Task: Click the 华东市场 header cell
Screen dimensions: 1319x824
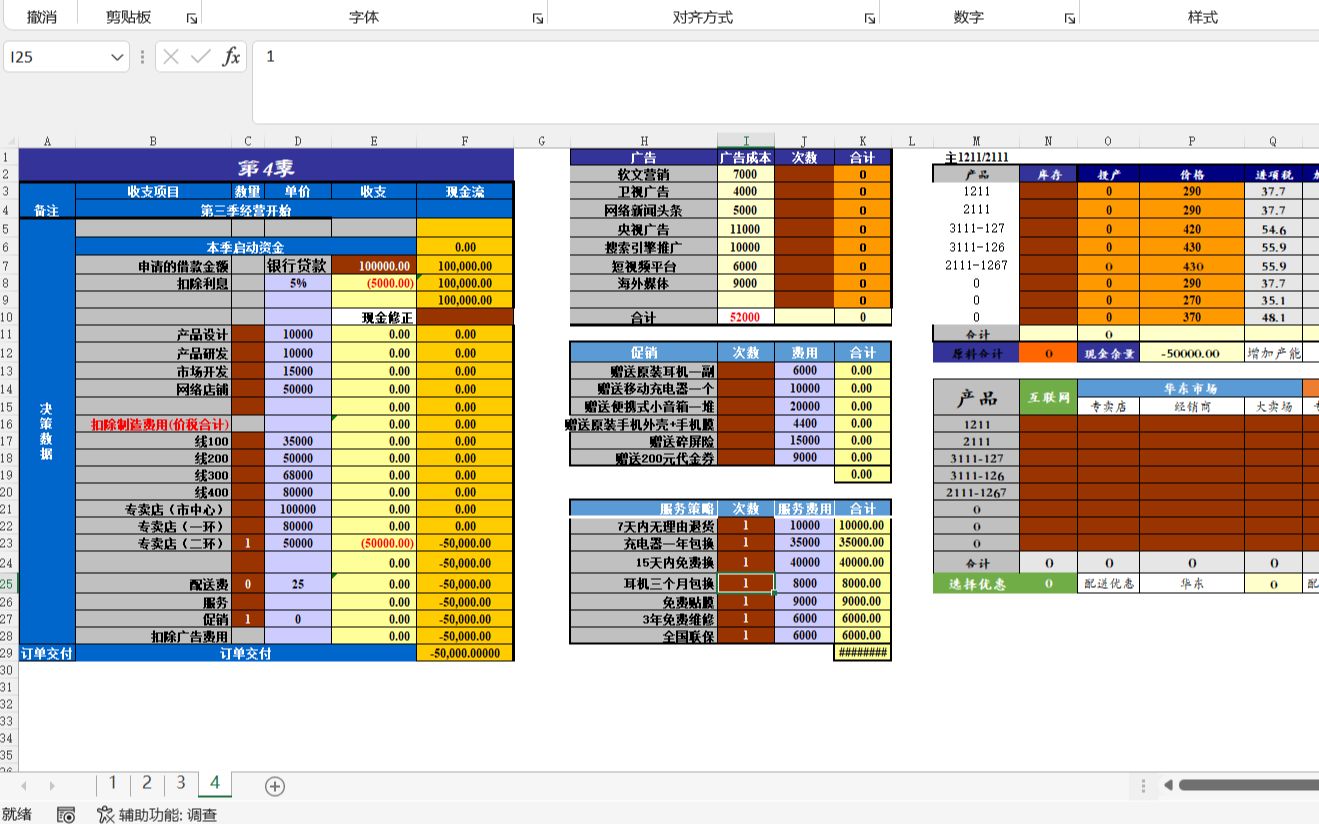Action: (x=1190, y=388)
